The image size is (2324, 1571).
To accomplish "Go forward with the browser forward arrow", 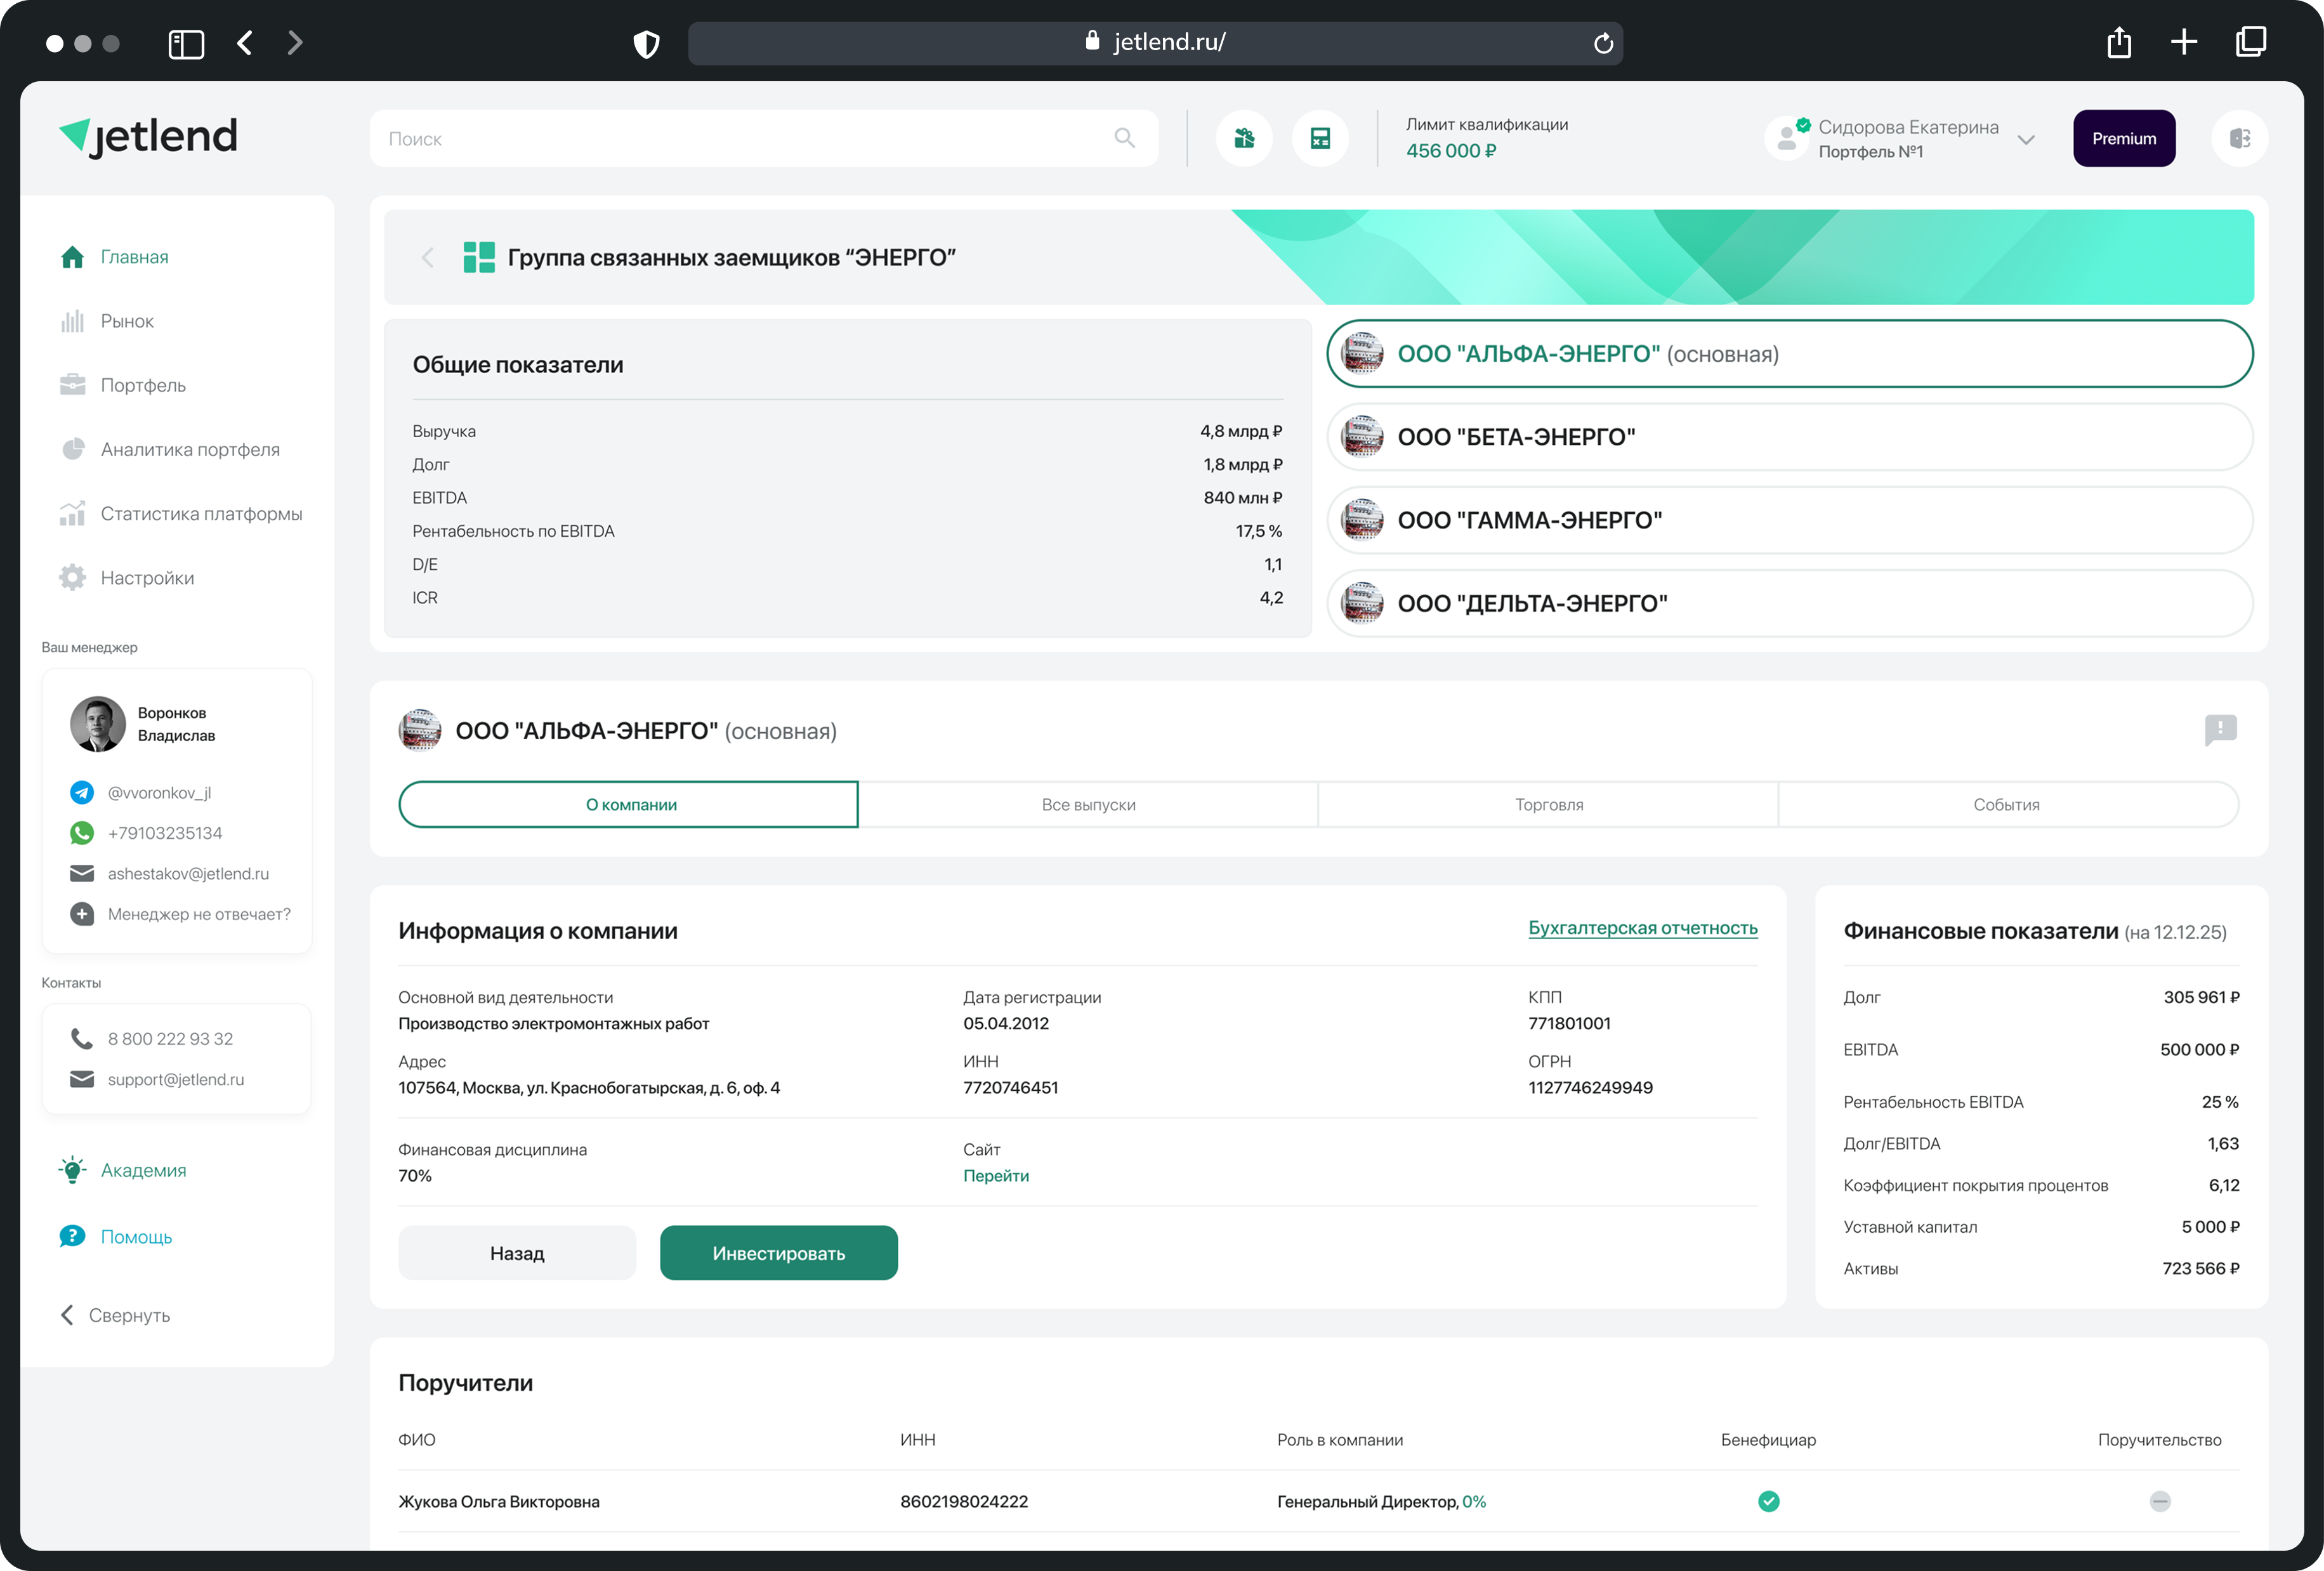I will pos(294,43).
